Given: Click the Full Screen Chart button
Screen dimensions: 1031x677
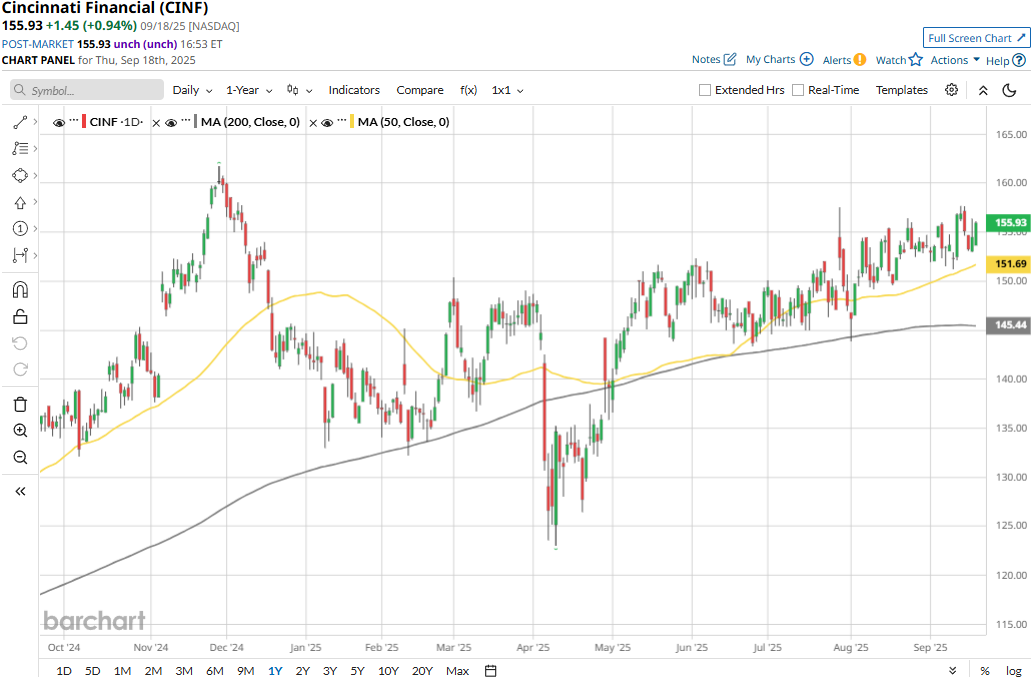Looking at the screenshot, I should (976, 38).
